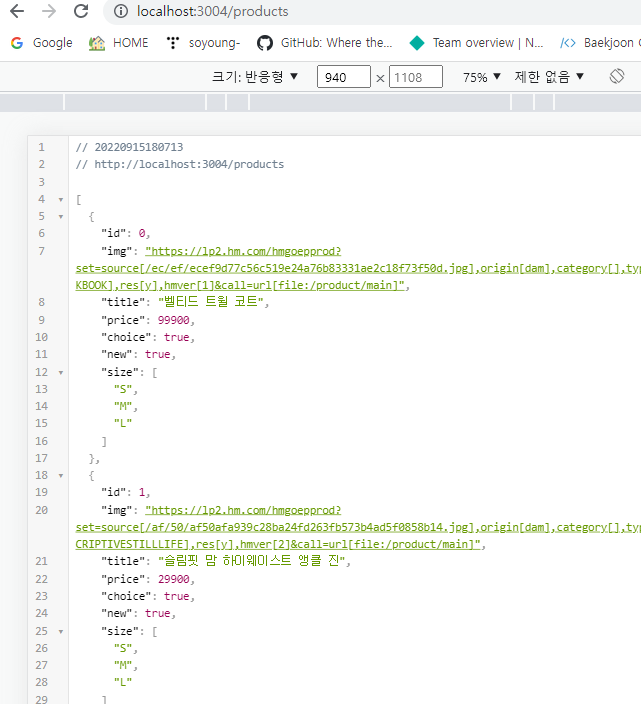Image resolution: width=641 pixels, height=704 pixels.
Task: Reload the page with the refresh icon
Action: pos(81,11)
